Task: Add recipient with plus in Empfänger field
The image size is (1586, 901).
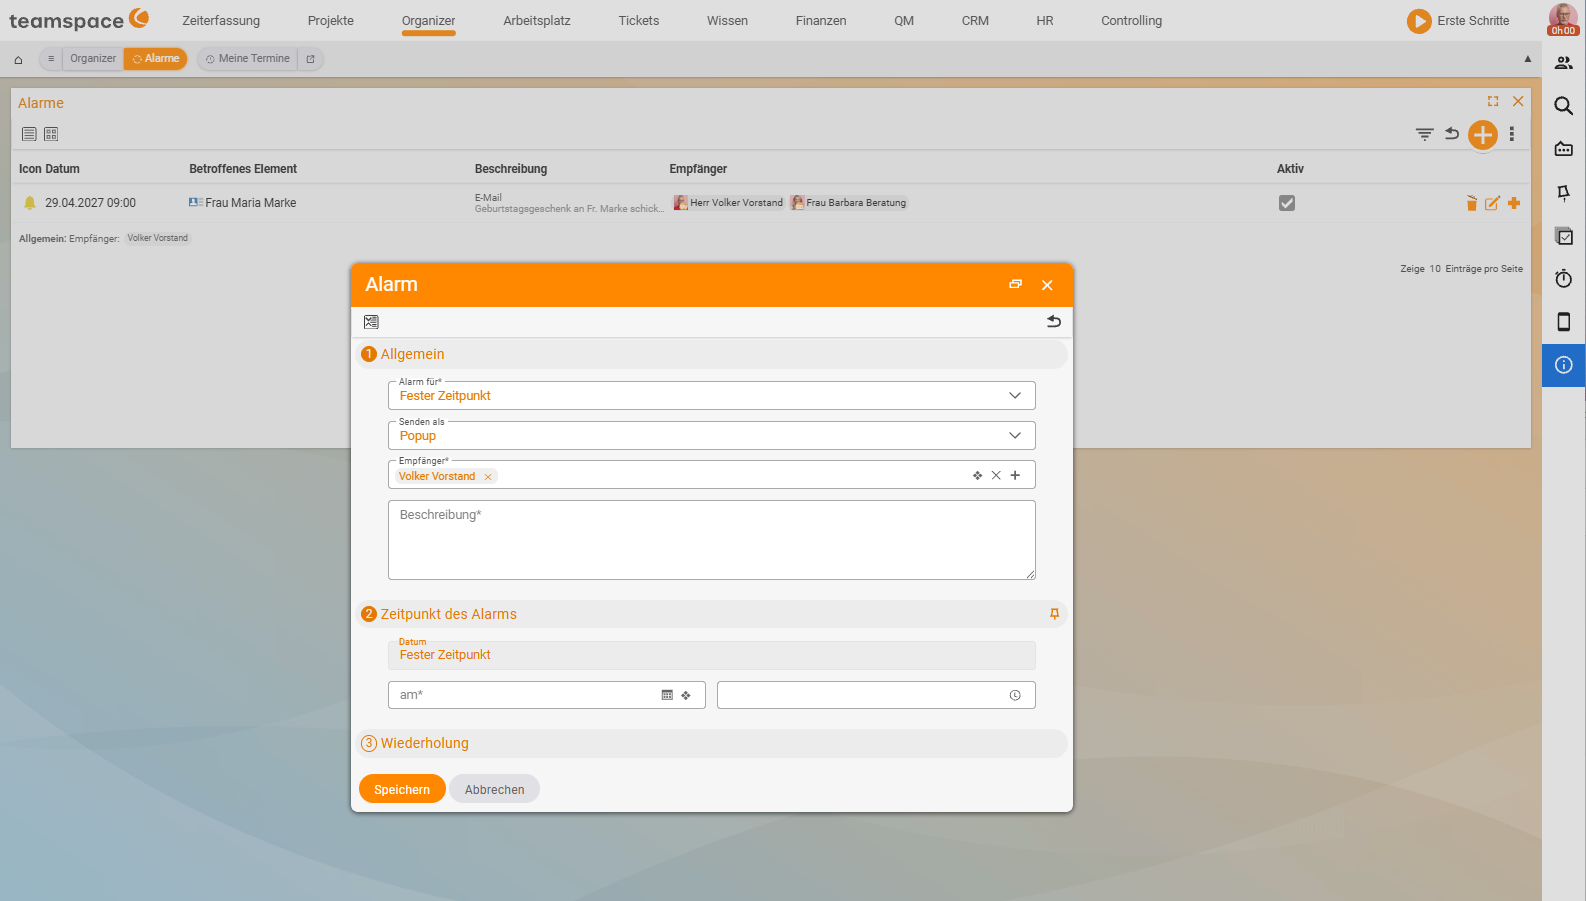Action: [x=1015, y=475]
